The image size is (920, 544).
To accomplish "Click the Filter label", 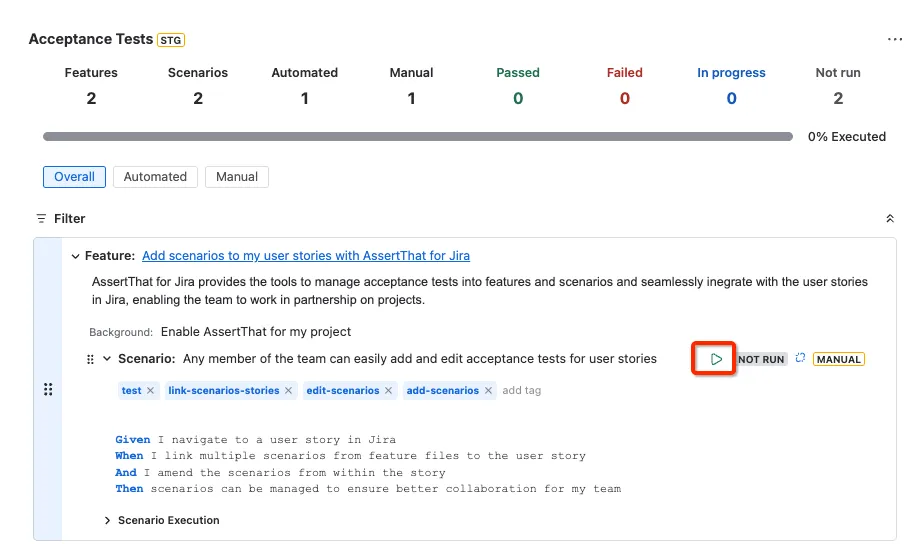I will click(69, 218).
